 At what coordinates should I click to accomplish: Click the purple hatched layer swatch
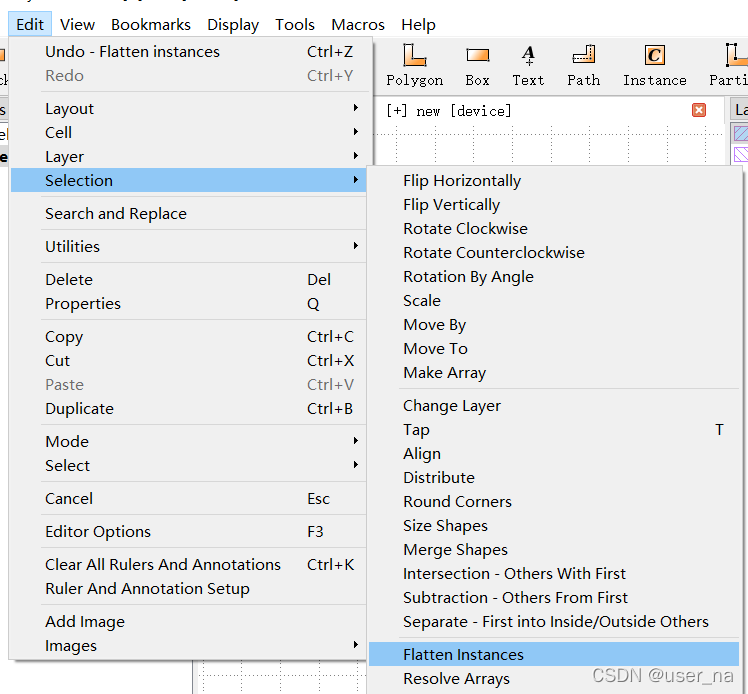click(740, 155)
